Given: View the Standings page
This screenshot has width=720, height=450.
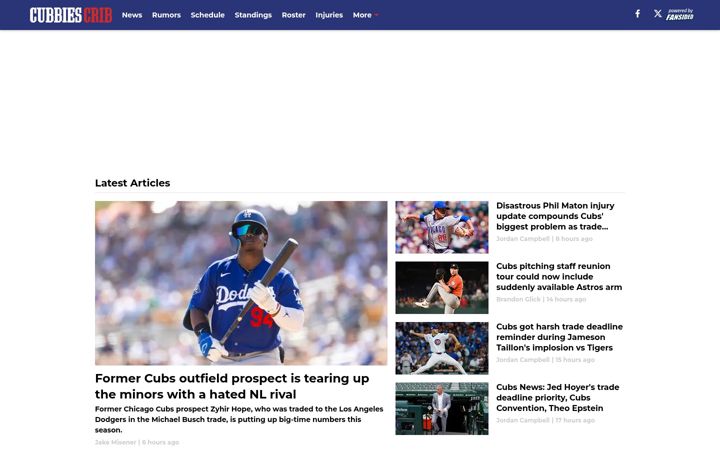Looking at the screenshot, I should pos(253,15).
